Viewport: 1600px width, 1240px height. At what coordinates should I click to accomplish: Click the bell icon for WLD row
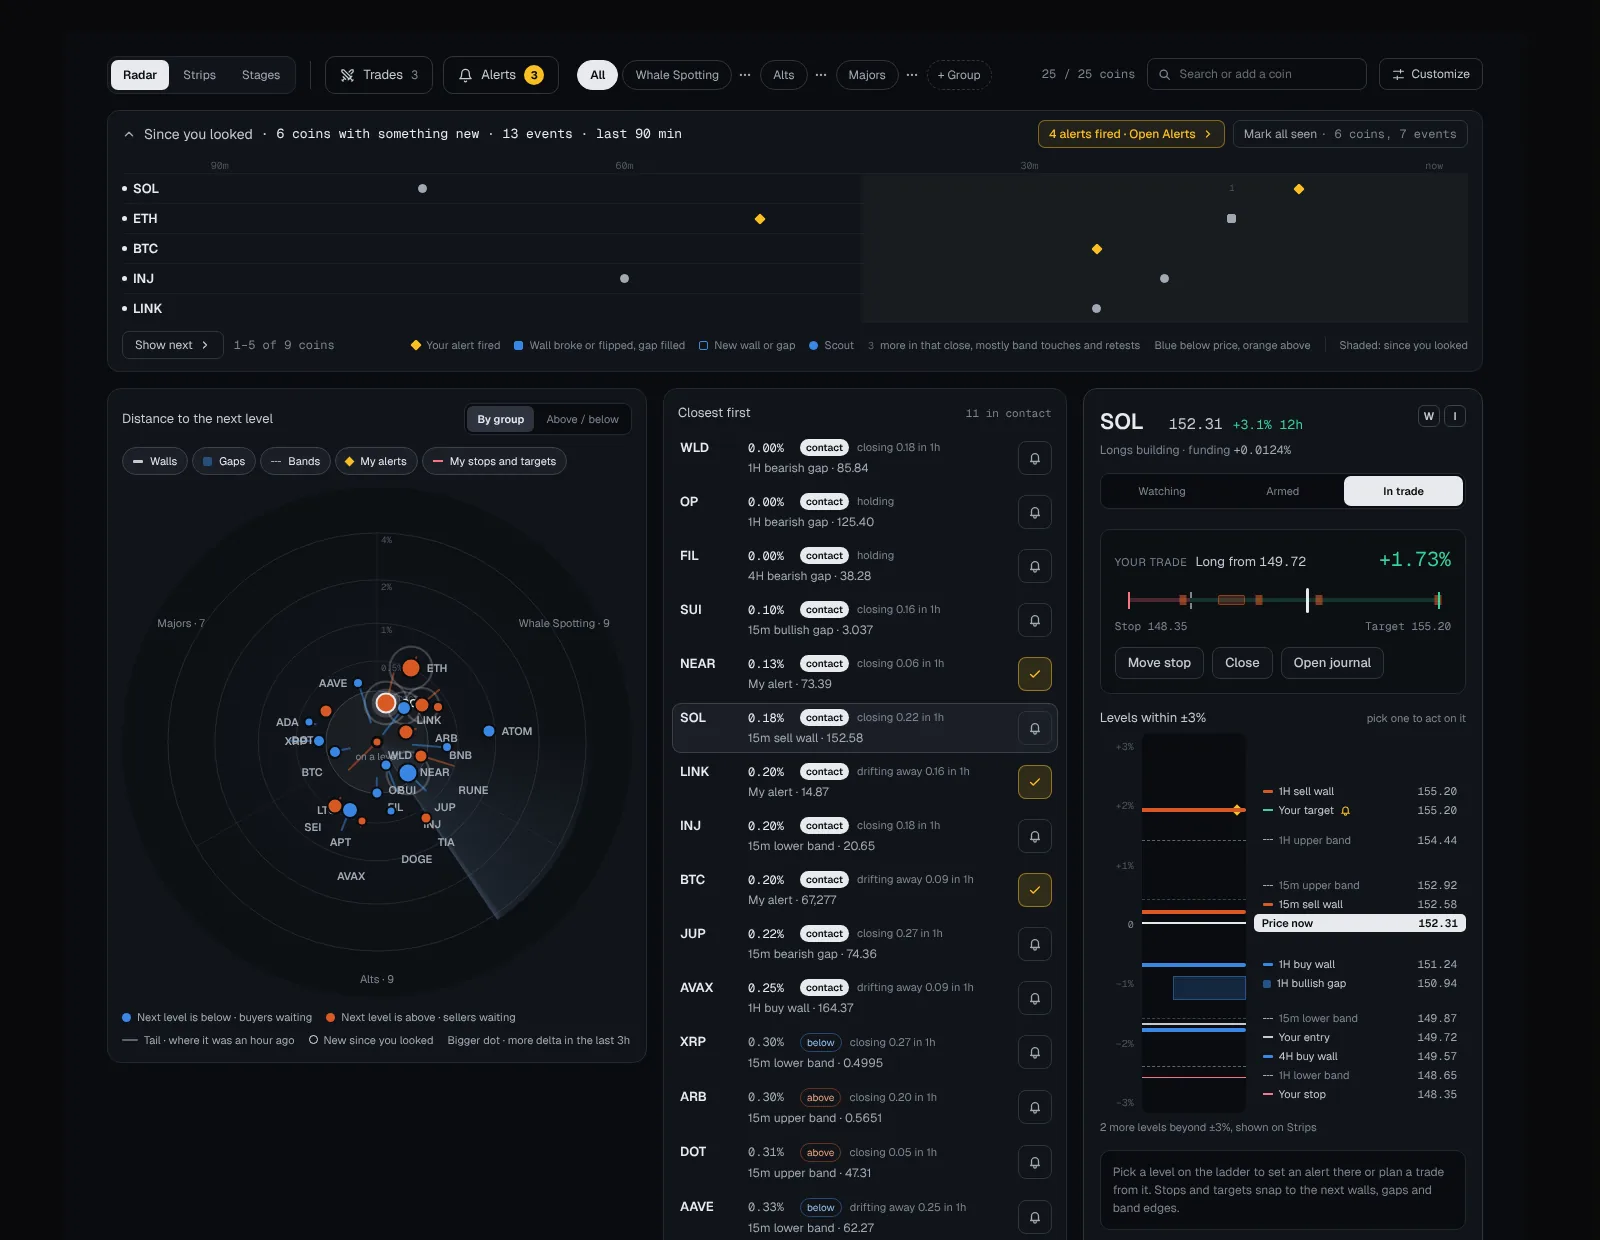click(x=1035, y=458)
